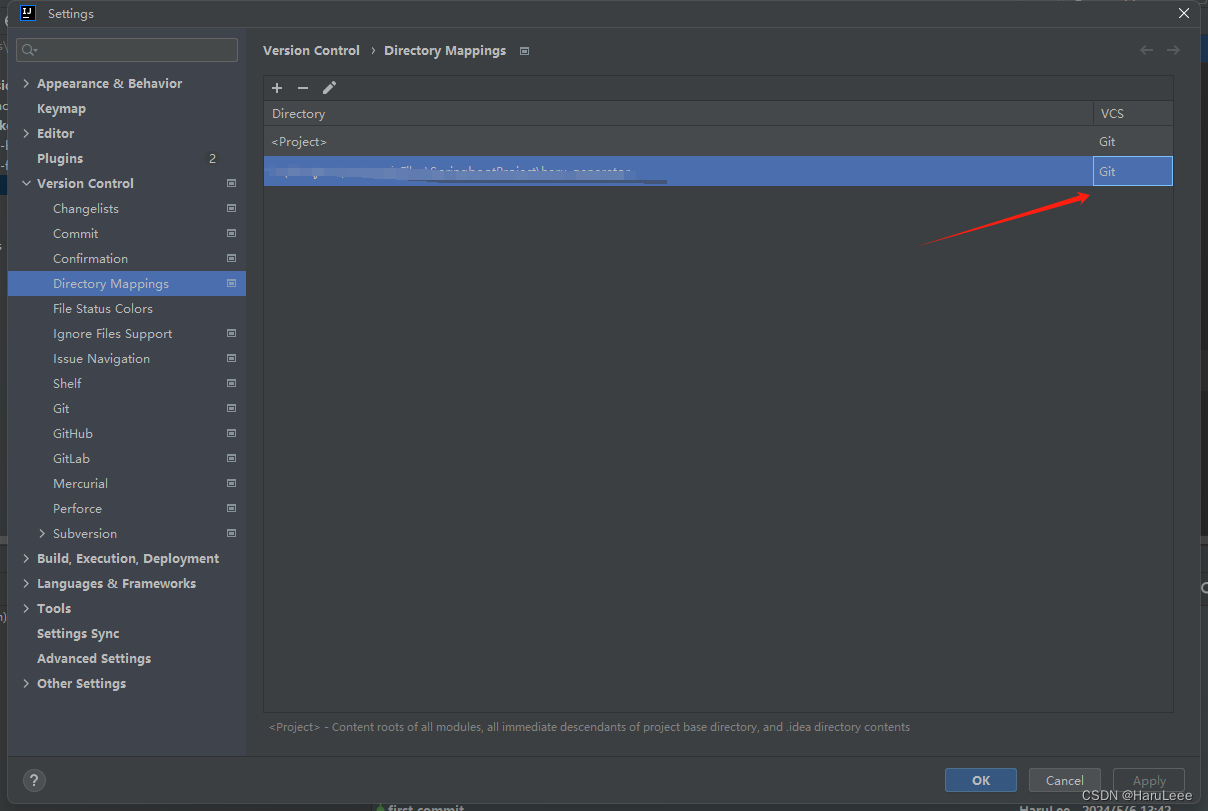
Task: Click the back navigation arrow
Action: pos(1146,49)
